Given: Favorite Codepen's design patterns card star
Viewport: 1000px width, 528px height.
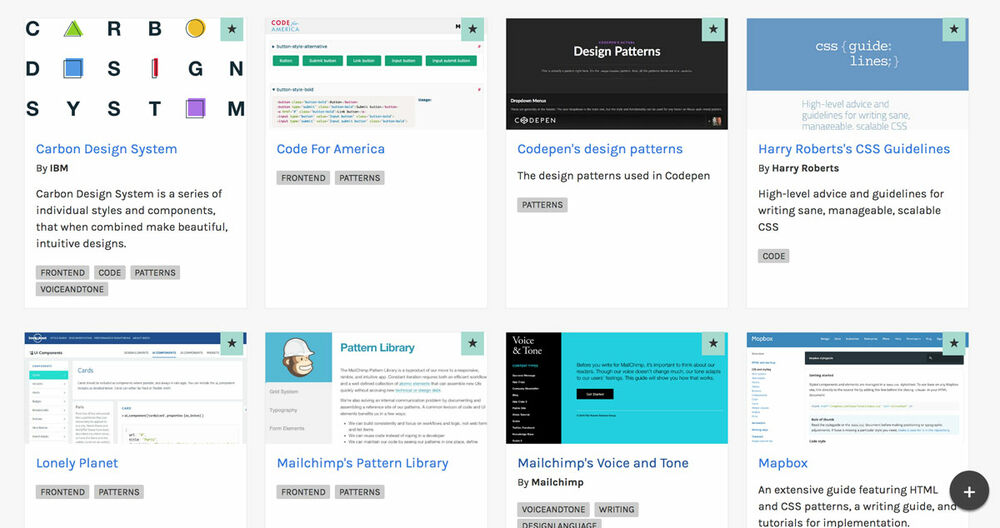Looking at the screenshot, I should (x=713, y=29).
